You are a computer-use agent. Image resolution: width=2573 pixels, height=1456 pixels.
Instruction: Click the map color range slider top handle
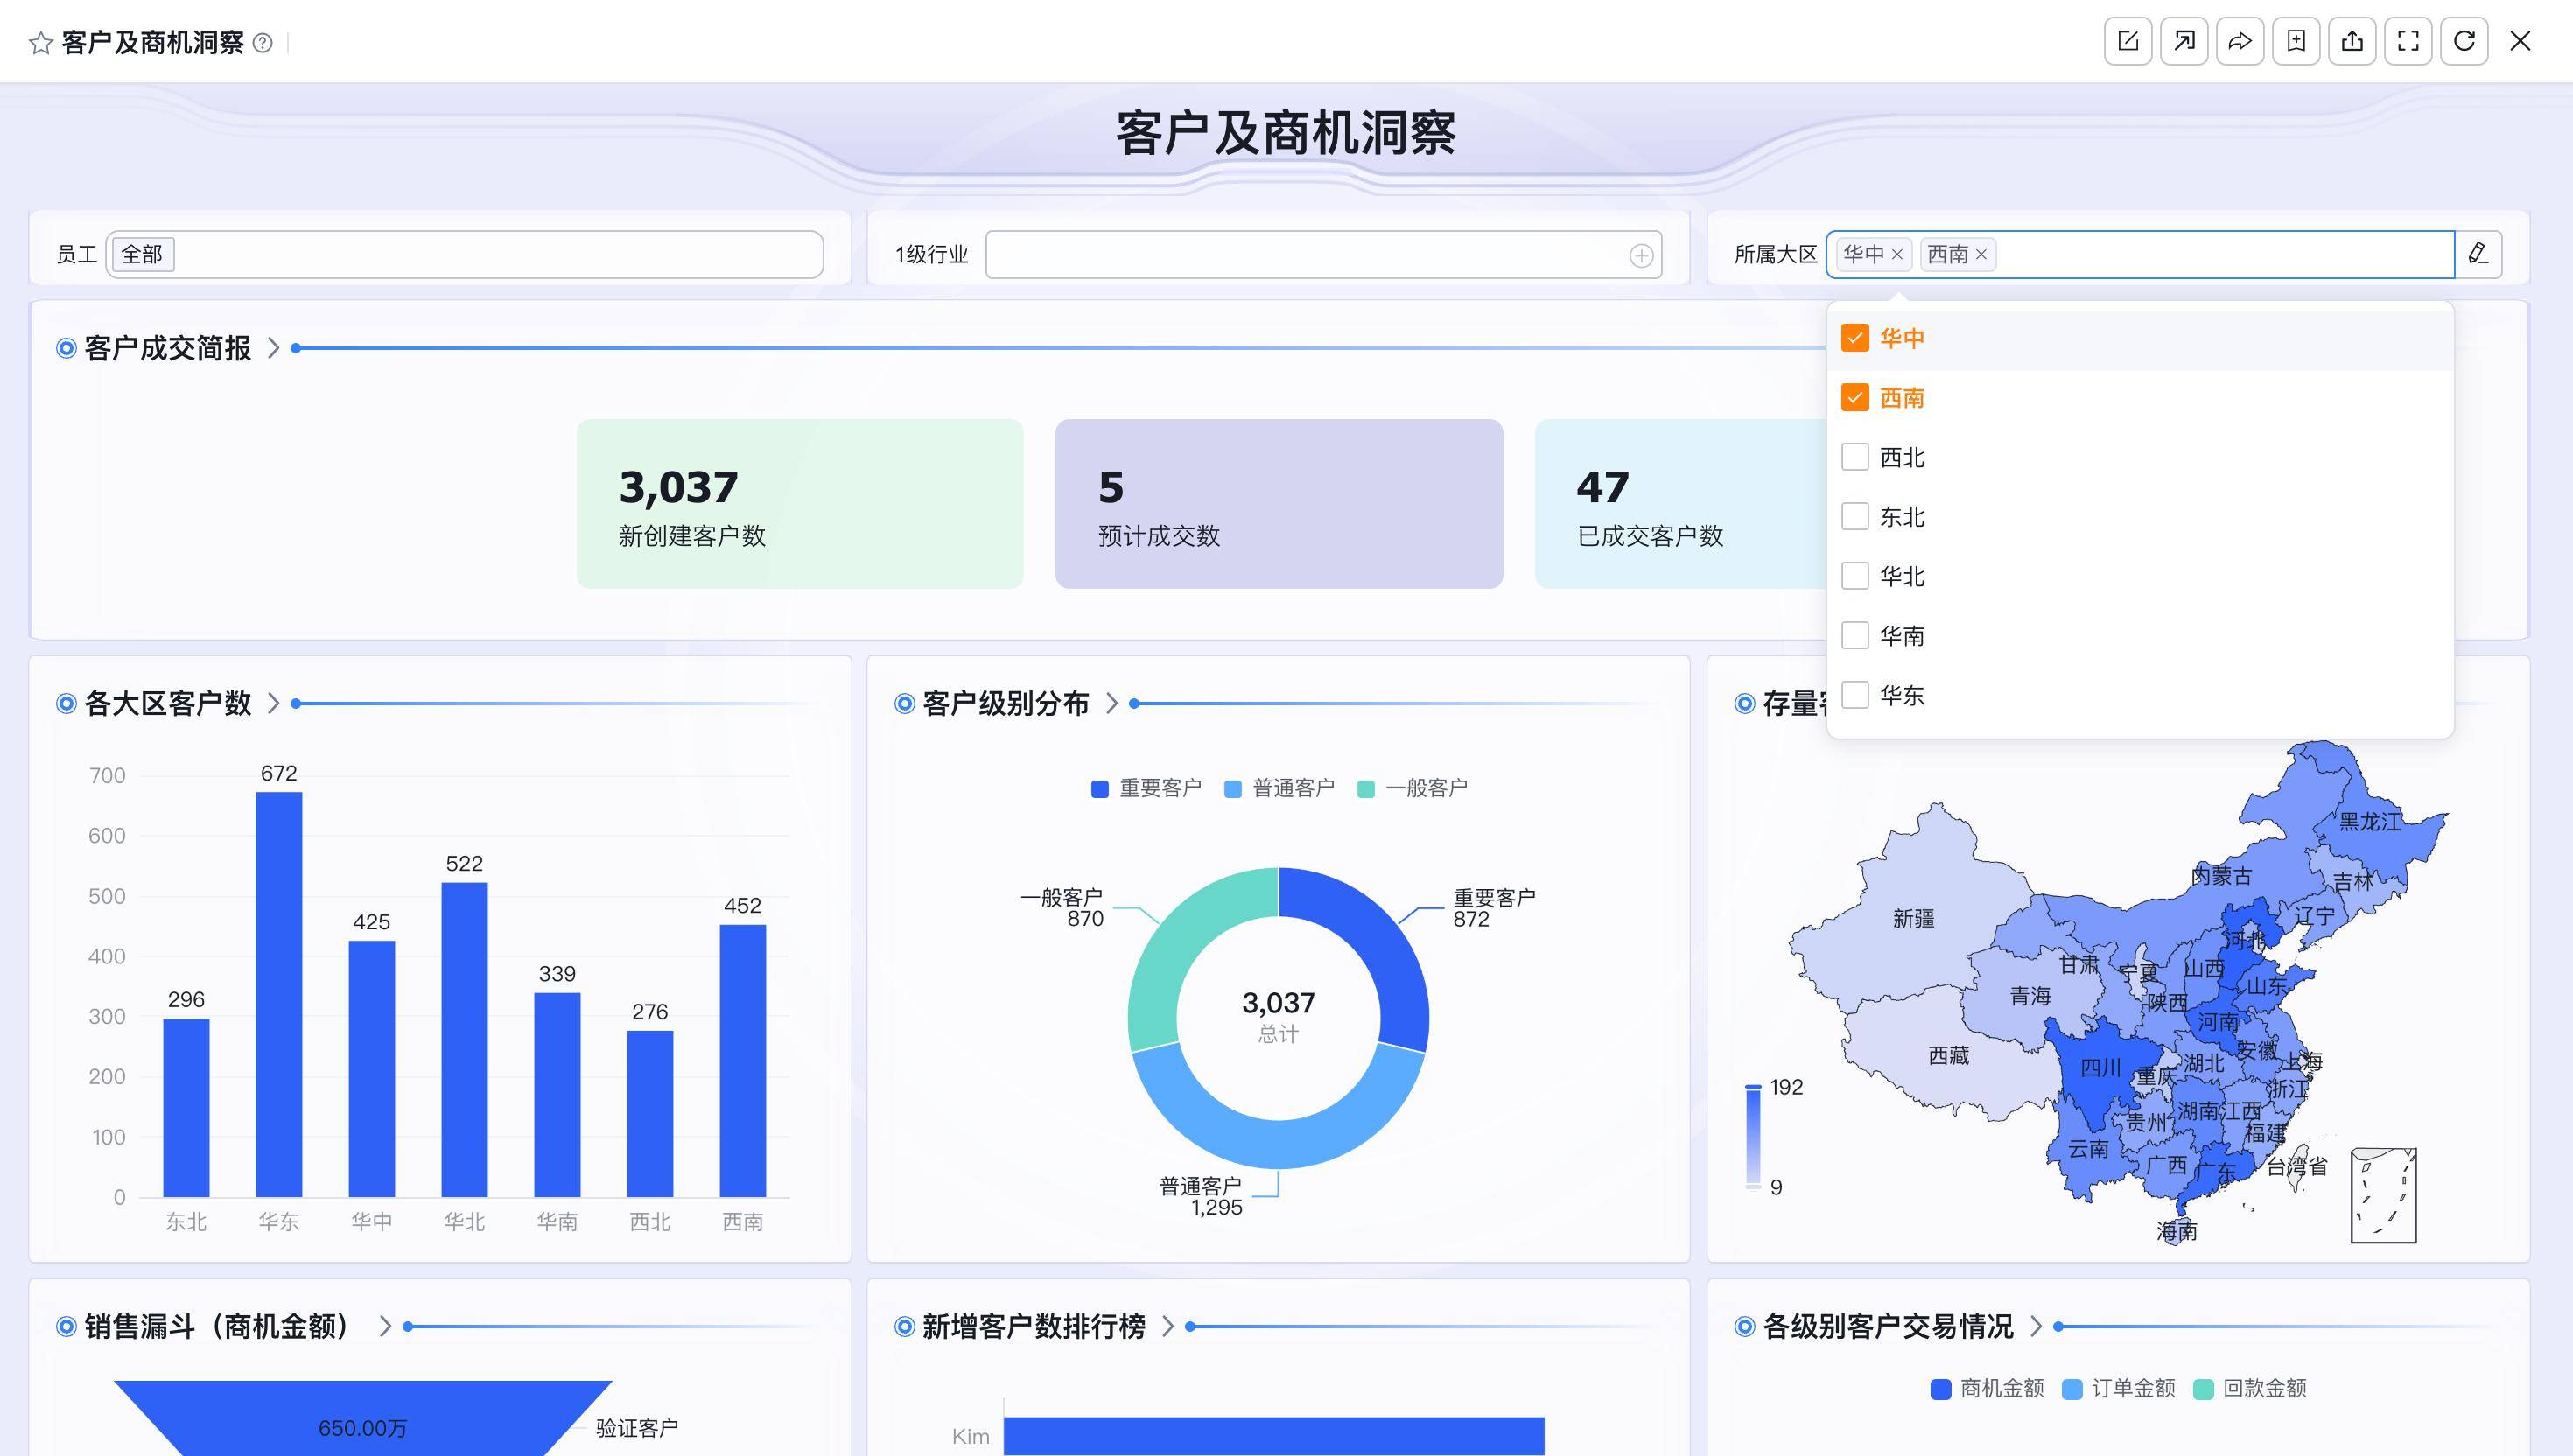pyautogui.click(x=1753, y=1087)
